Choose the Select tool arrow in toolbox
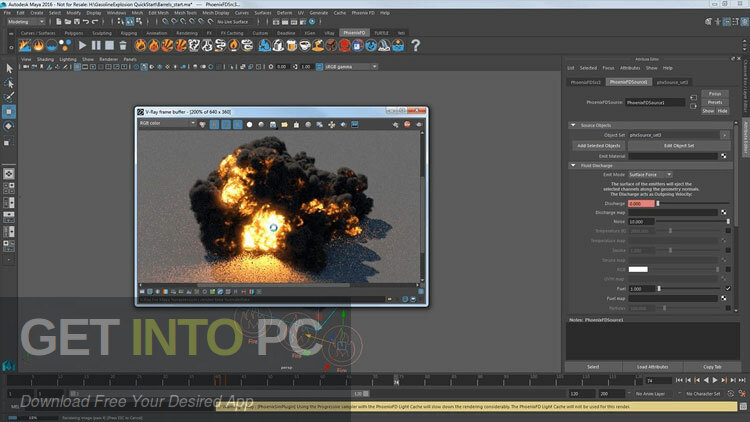750x422 pixels. tap(9, 68)
